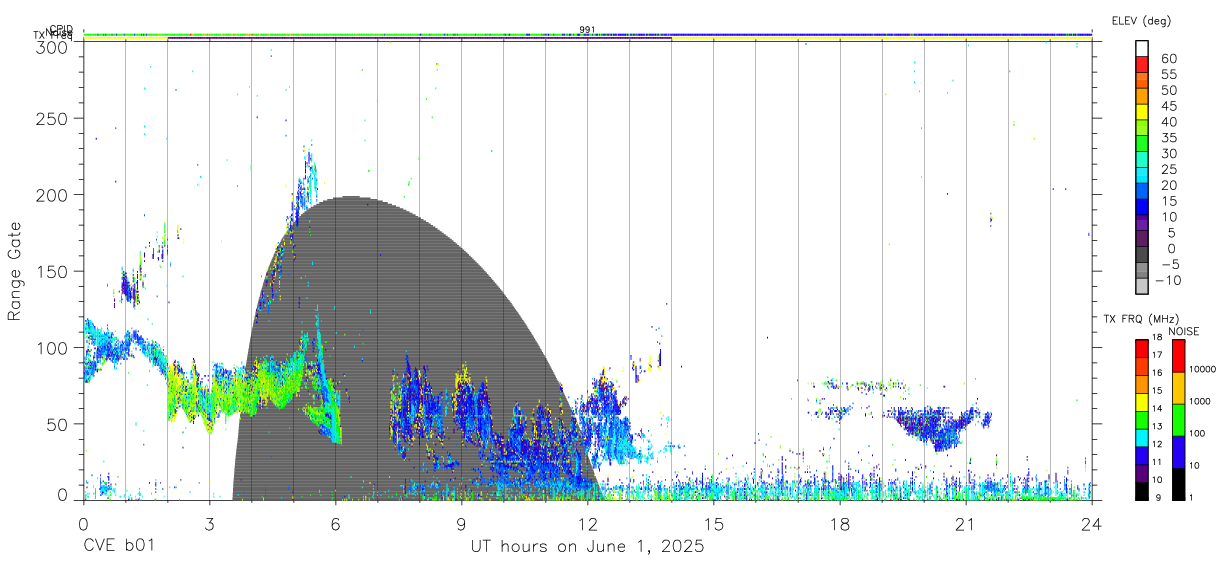
Task: Click the 'UT hours on June 1, 2025' axis title
Action: [x=588, y=548]
